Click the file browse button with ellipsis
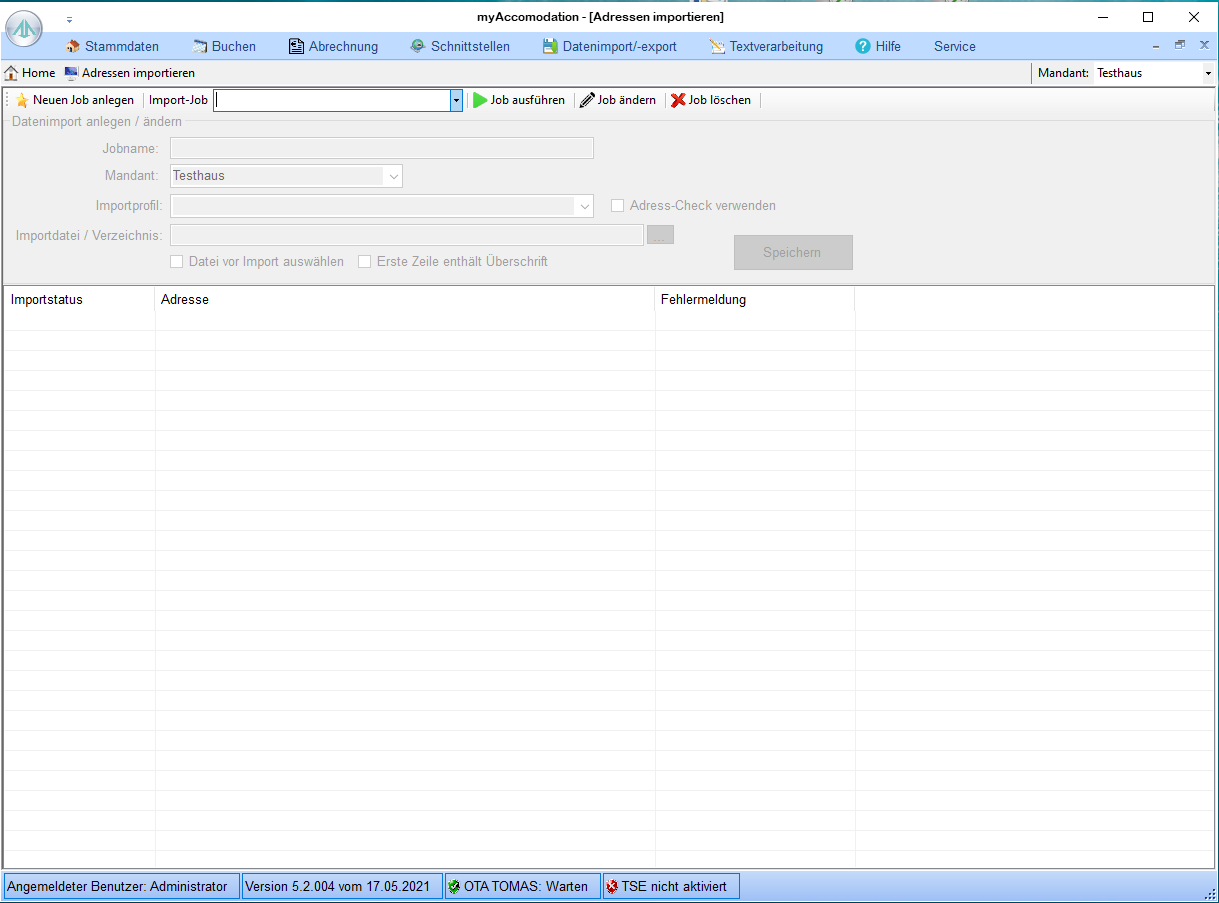Screen dimensions: 1219x903 pos(660,235)
